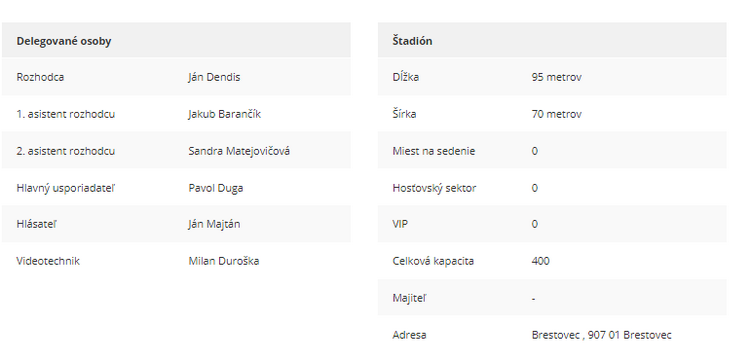Click the Hlavný usporiadateľ label
The width and height of the screenshot is (750, 362).
(66, 187)
